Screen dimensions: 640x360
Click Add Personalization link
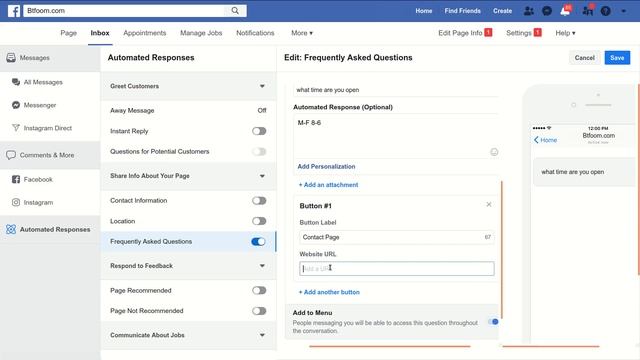[326, 167]
